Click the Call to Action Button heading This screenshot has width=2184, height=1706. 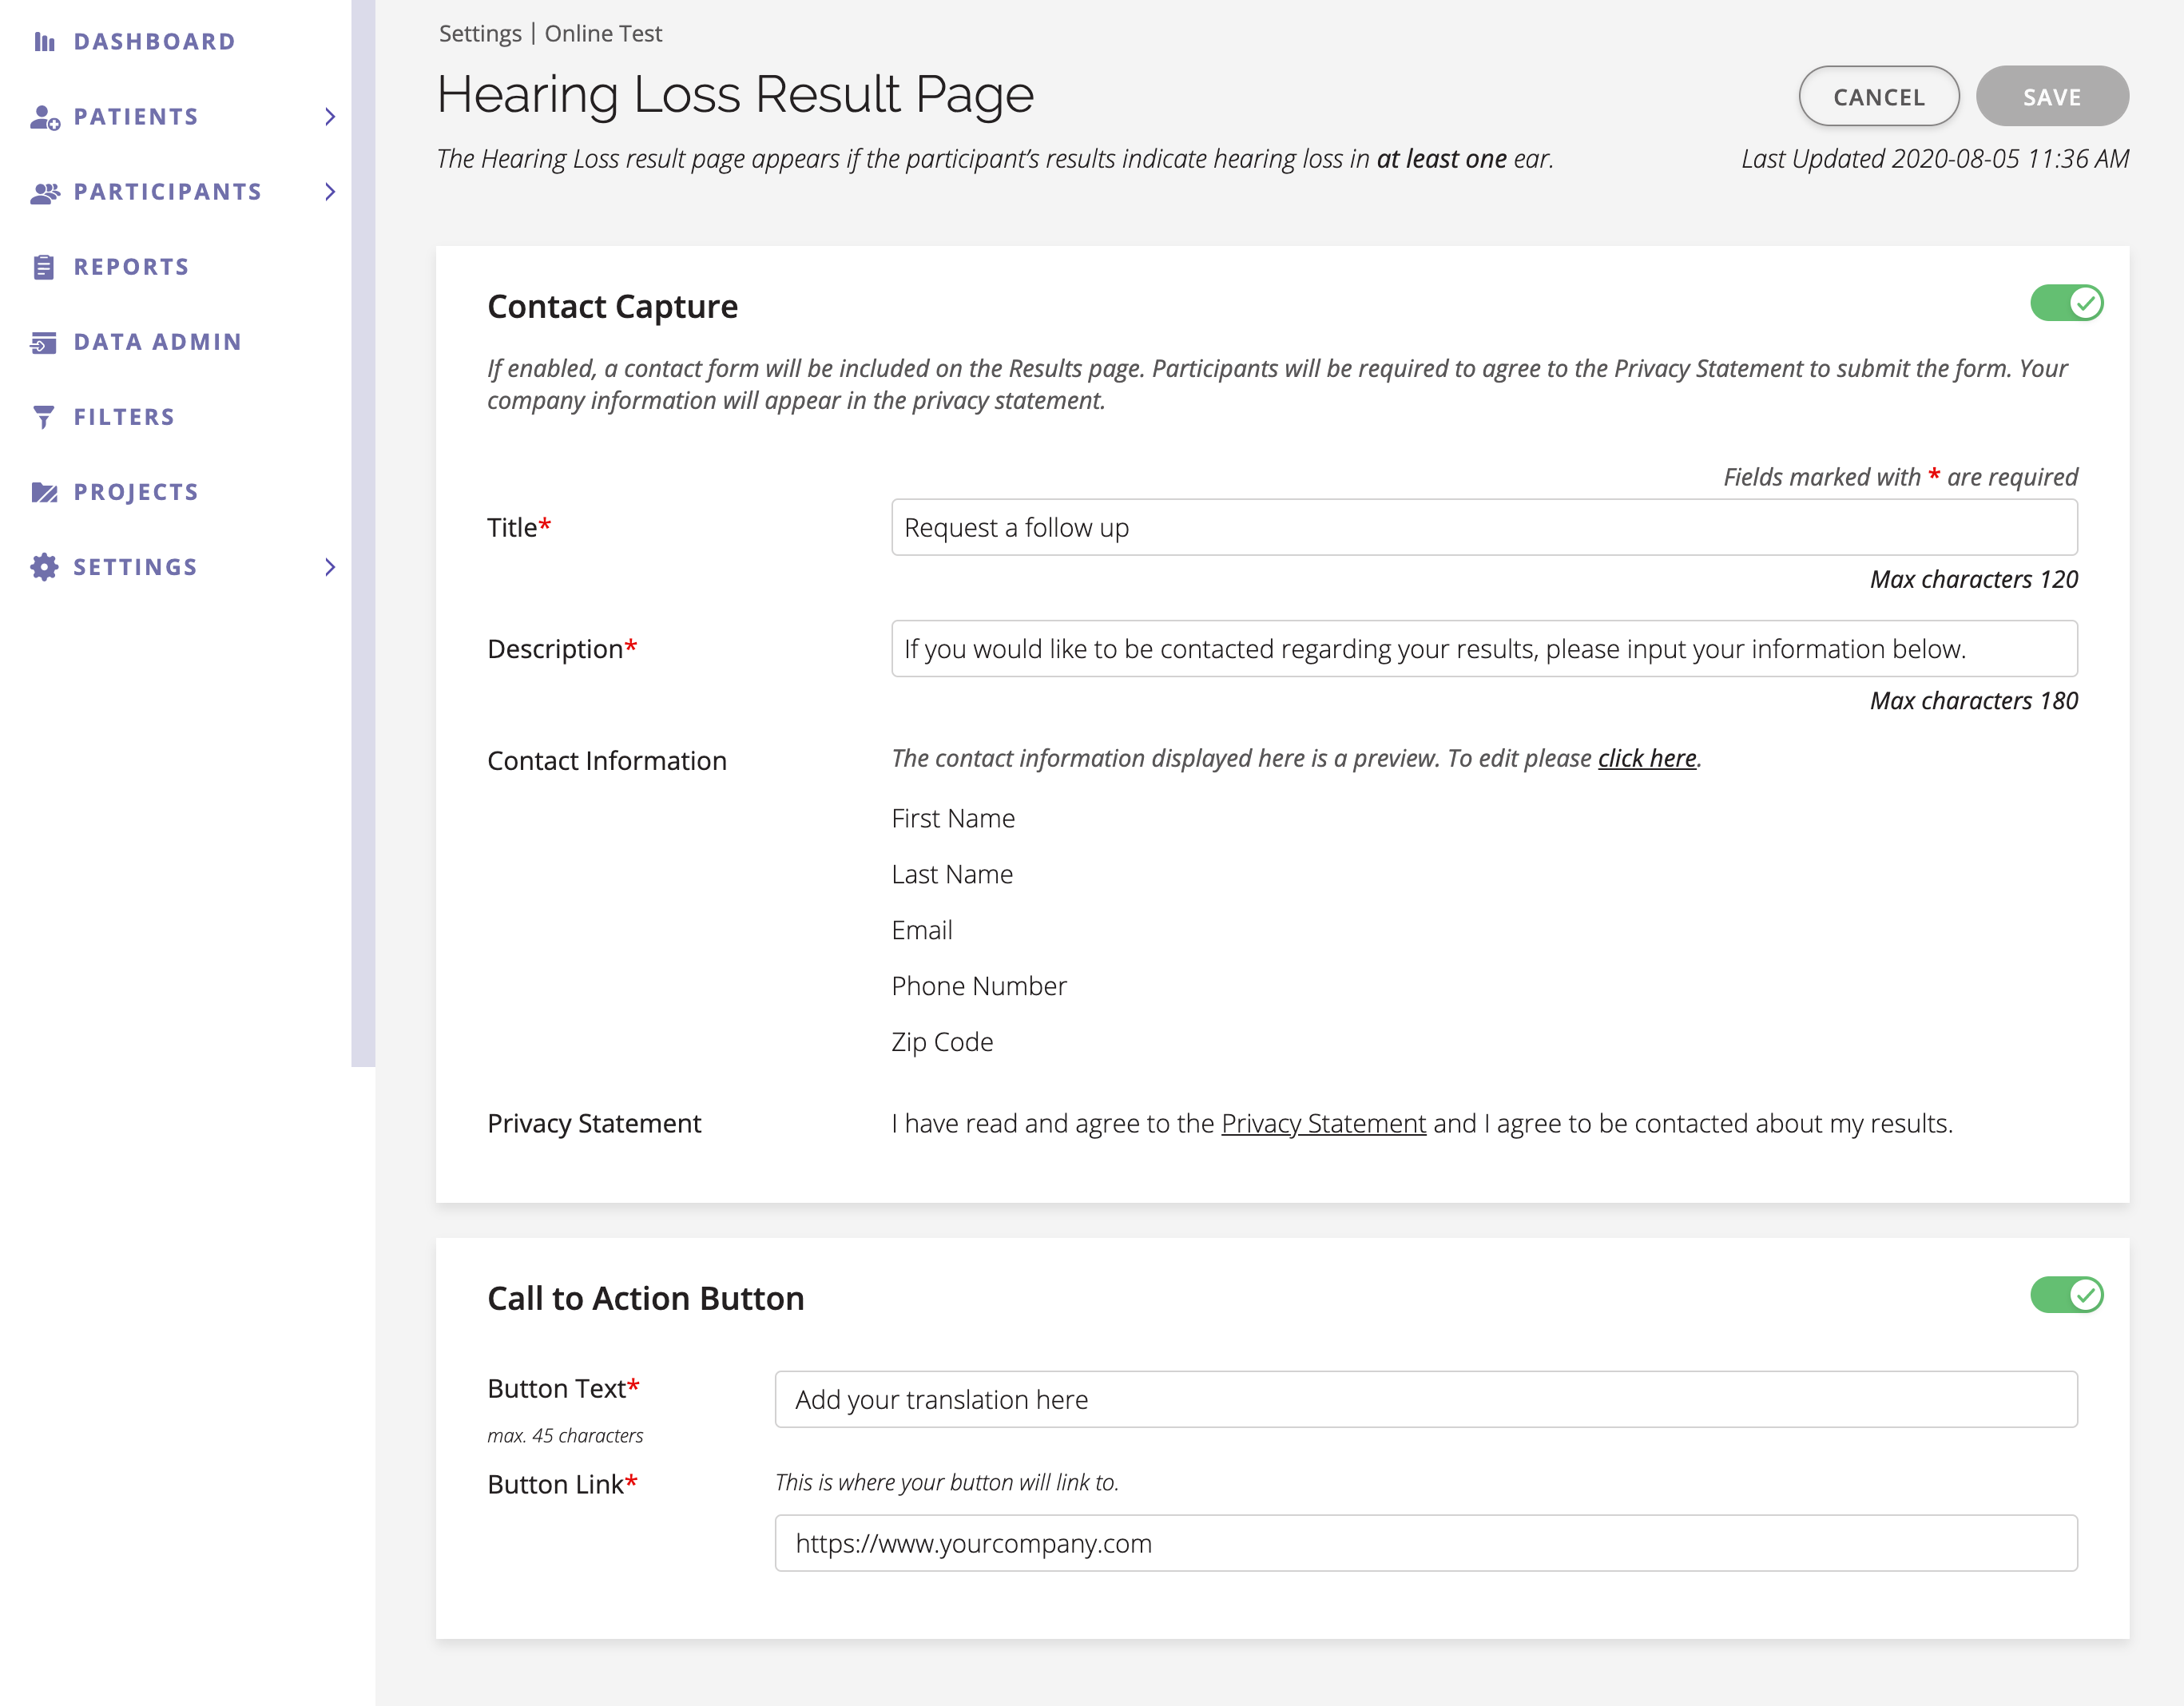click(645, 1298)
